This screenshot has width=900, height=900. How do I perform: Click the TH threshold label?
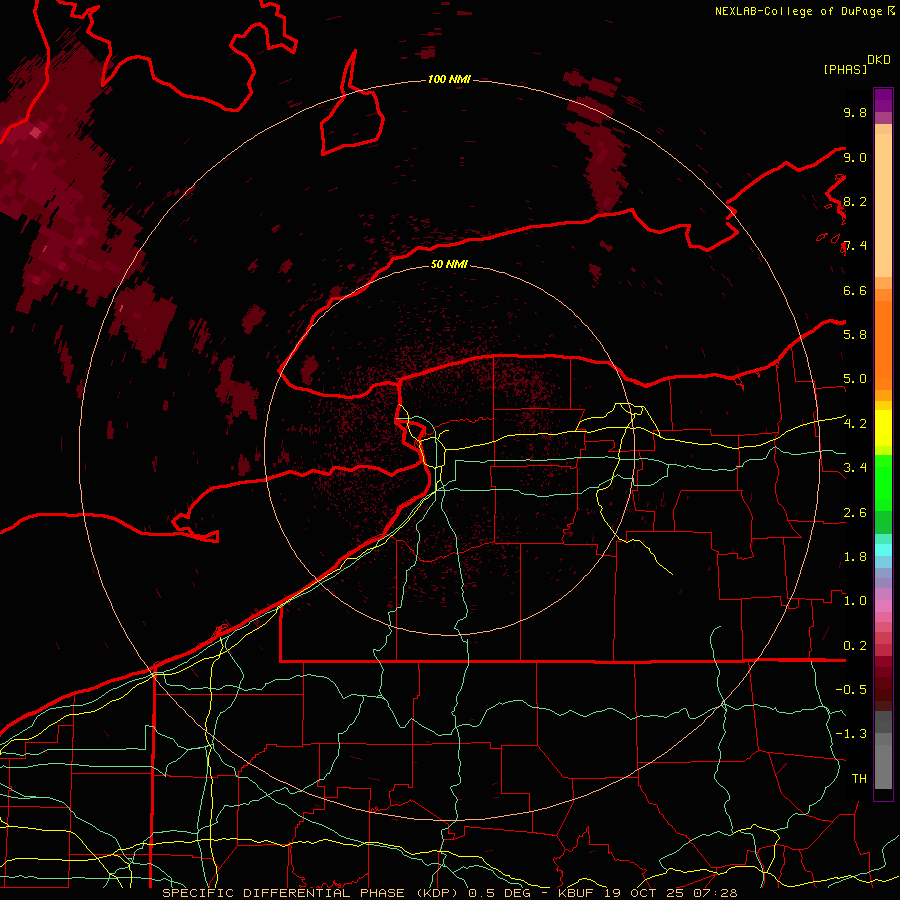point(859,779)
